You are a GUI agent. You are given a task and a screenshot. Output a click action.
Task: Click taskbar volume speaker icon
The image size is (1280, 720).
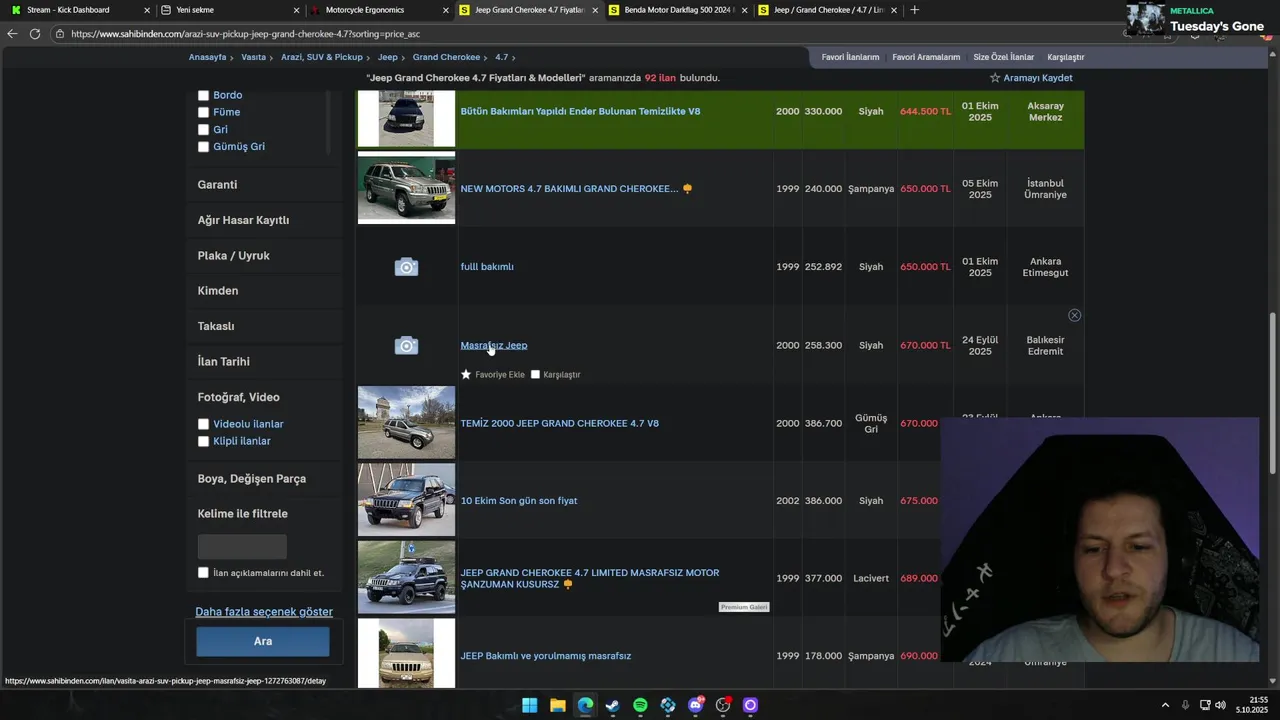[1220, 705]
